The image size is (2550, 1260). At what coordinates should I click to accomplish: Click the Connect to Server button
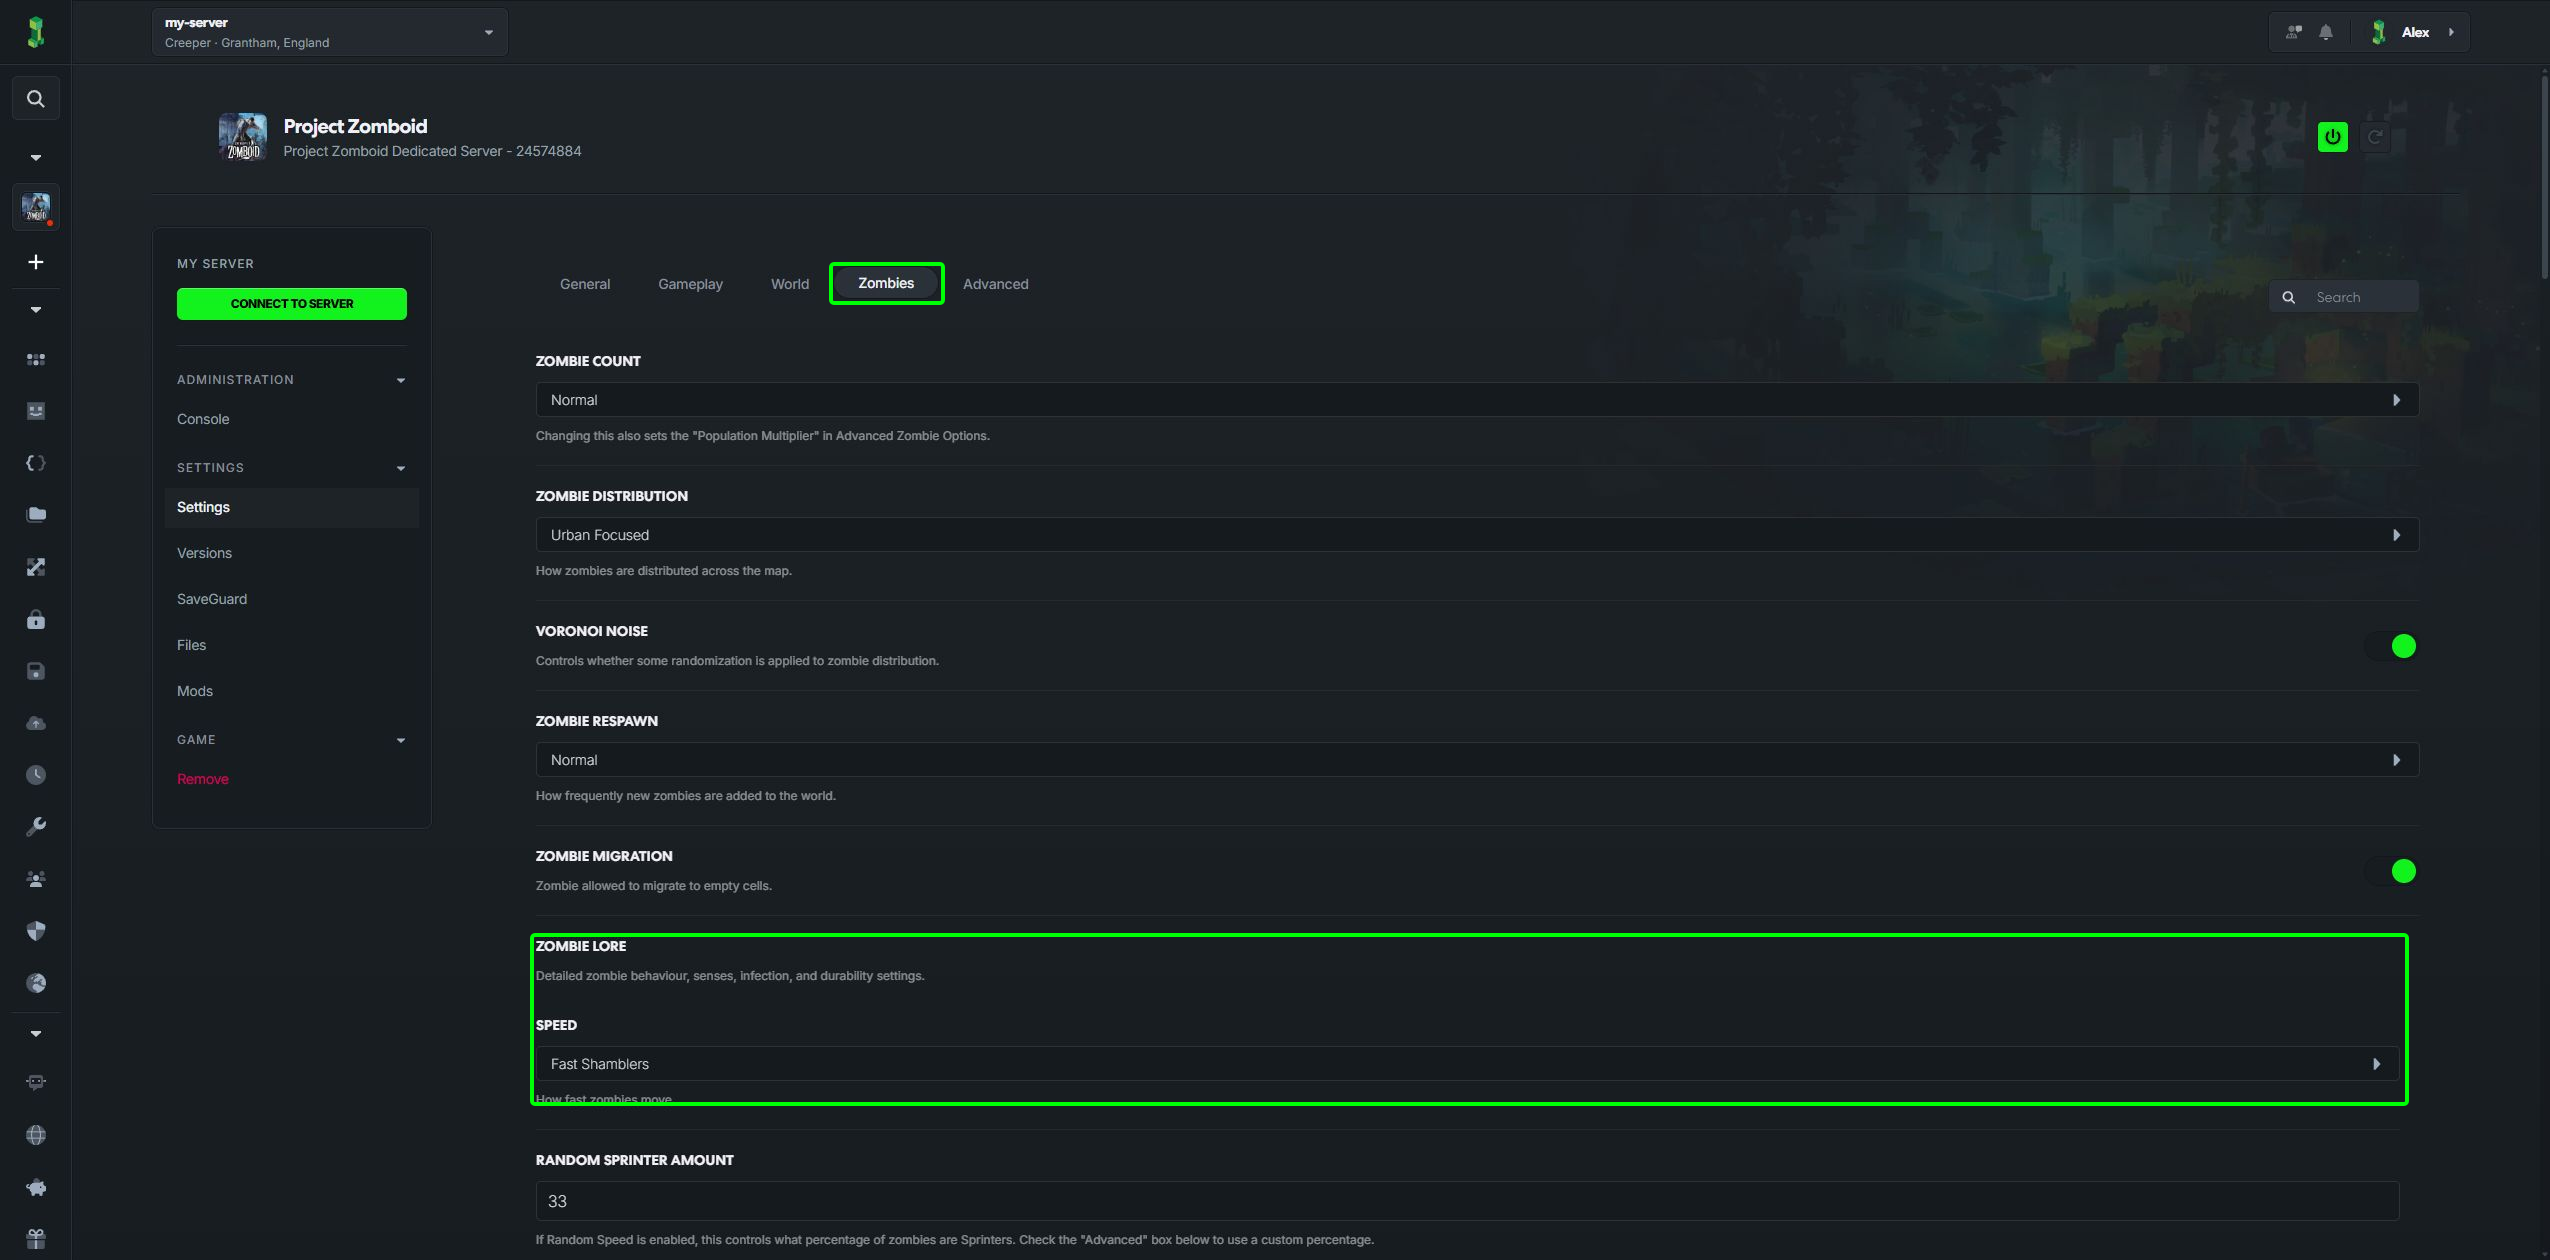(x=292, y=304)
